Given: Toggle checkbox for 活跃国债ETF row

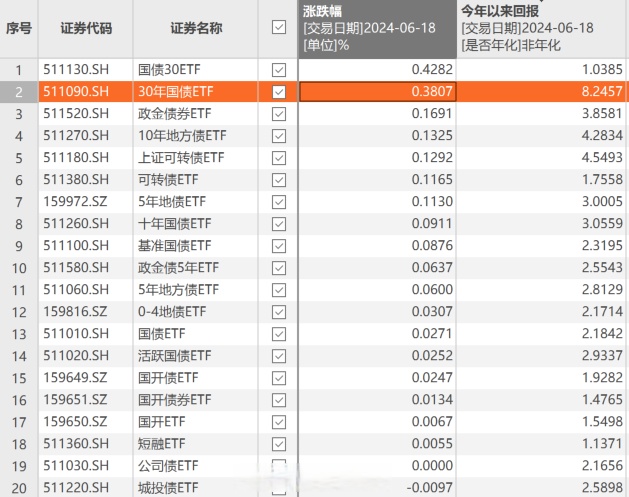Looking at the screenshot, I should pyautogui.click(x=279, y=356).
